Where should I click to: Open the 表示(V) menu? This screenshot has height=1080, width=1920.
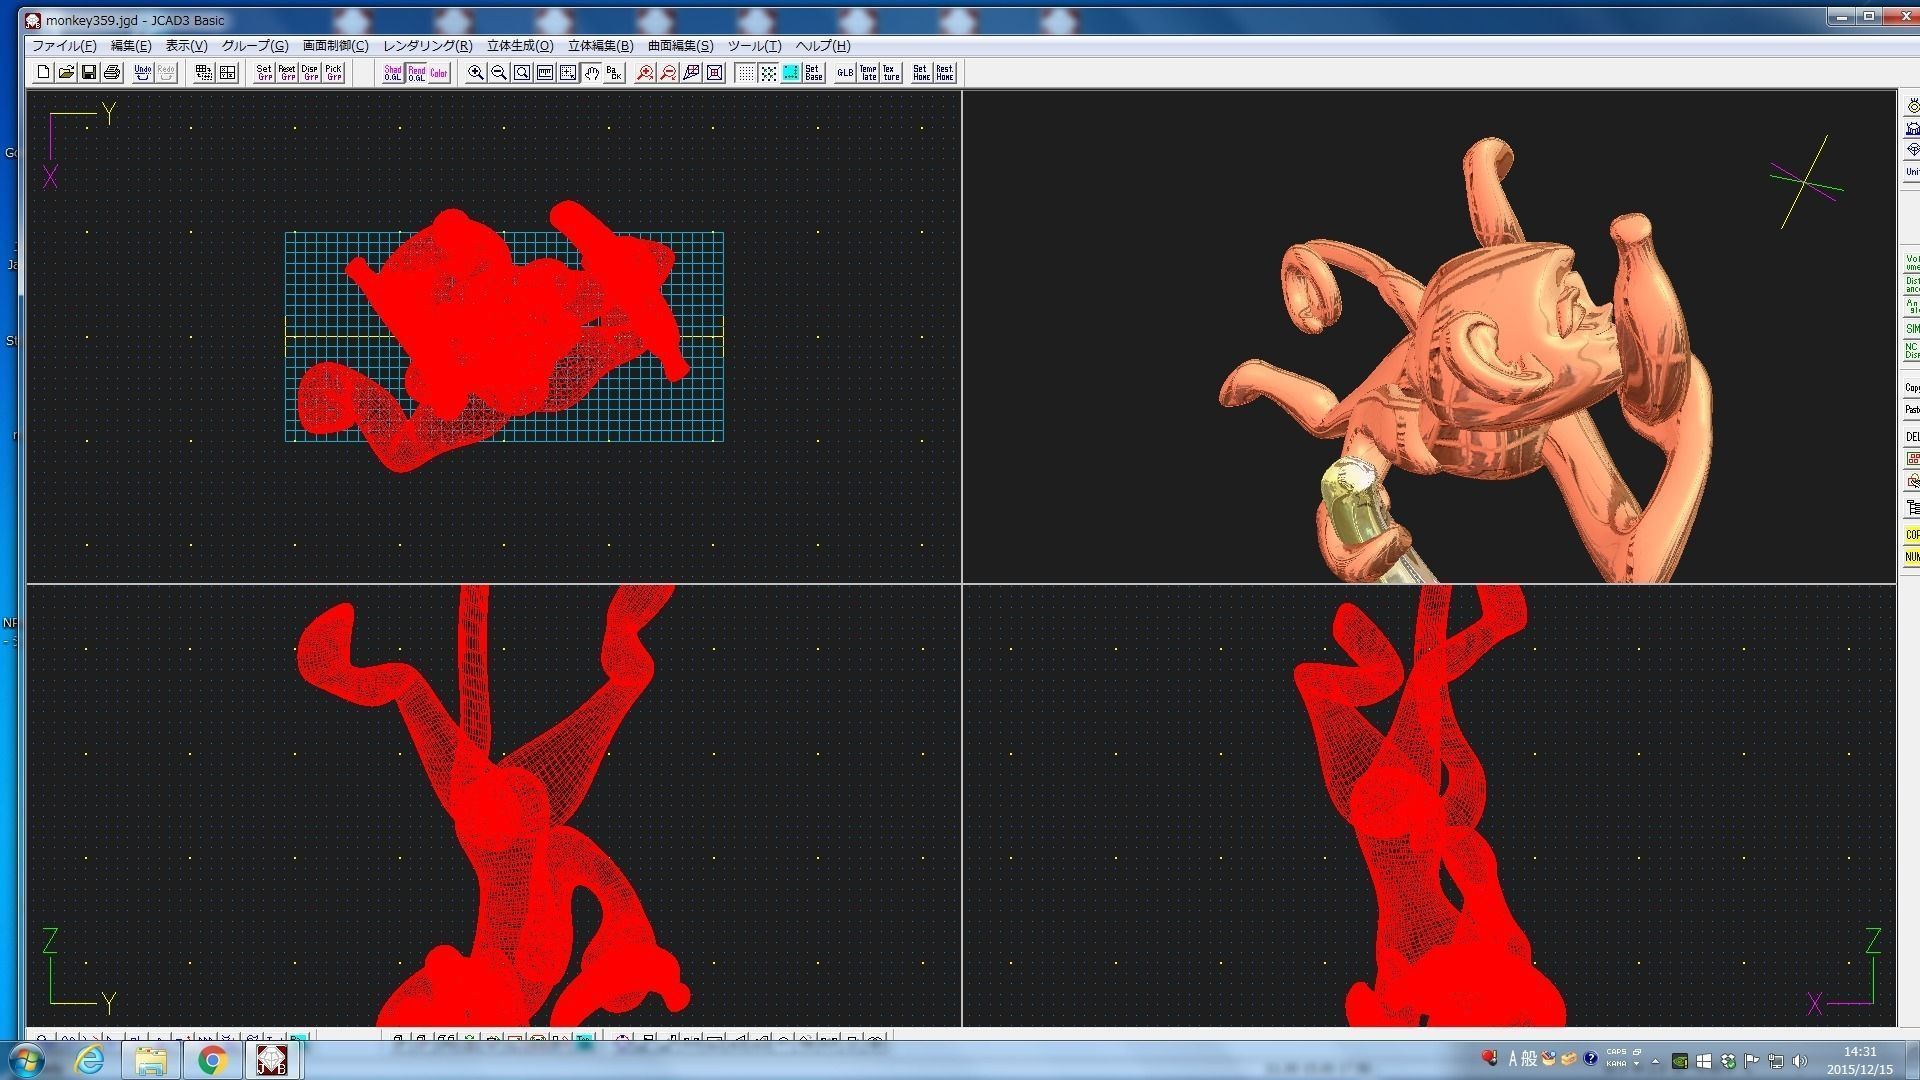(x=186, y=45)
